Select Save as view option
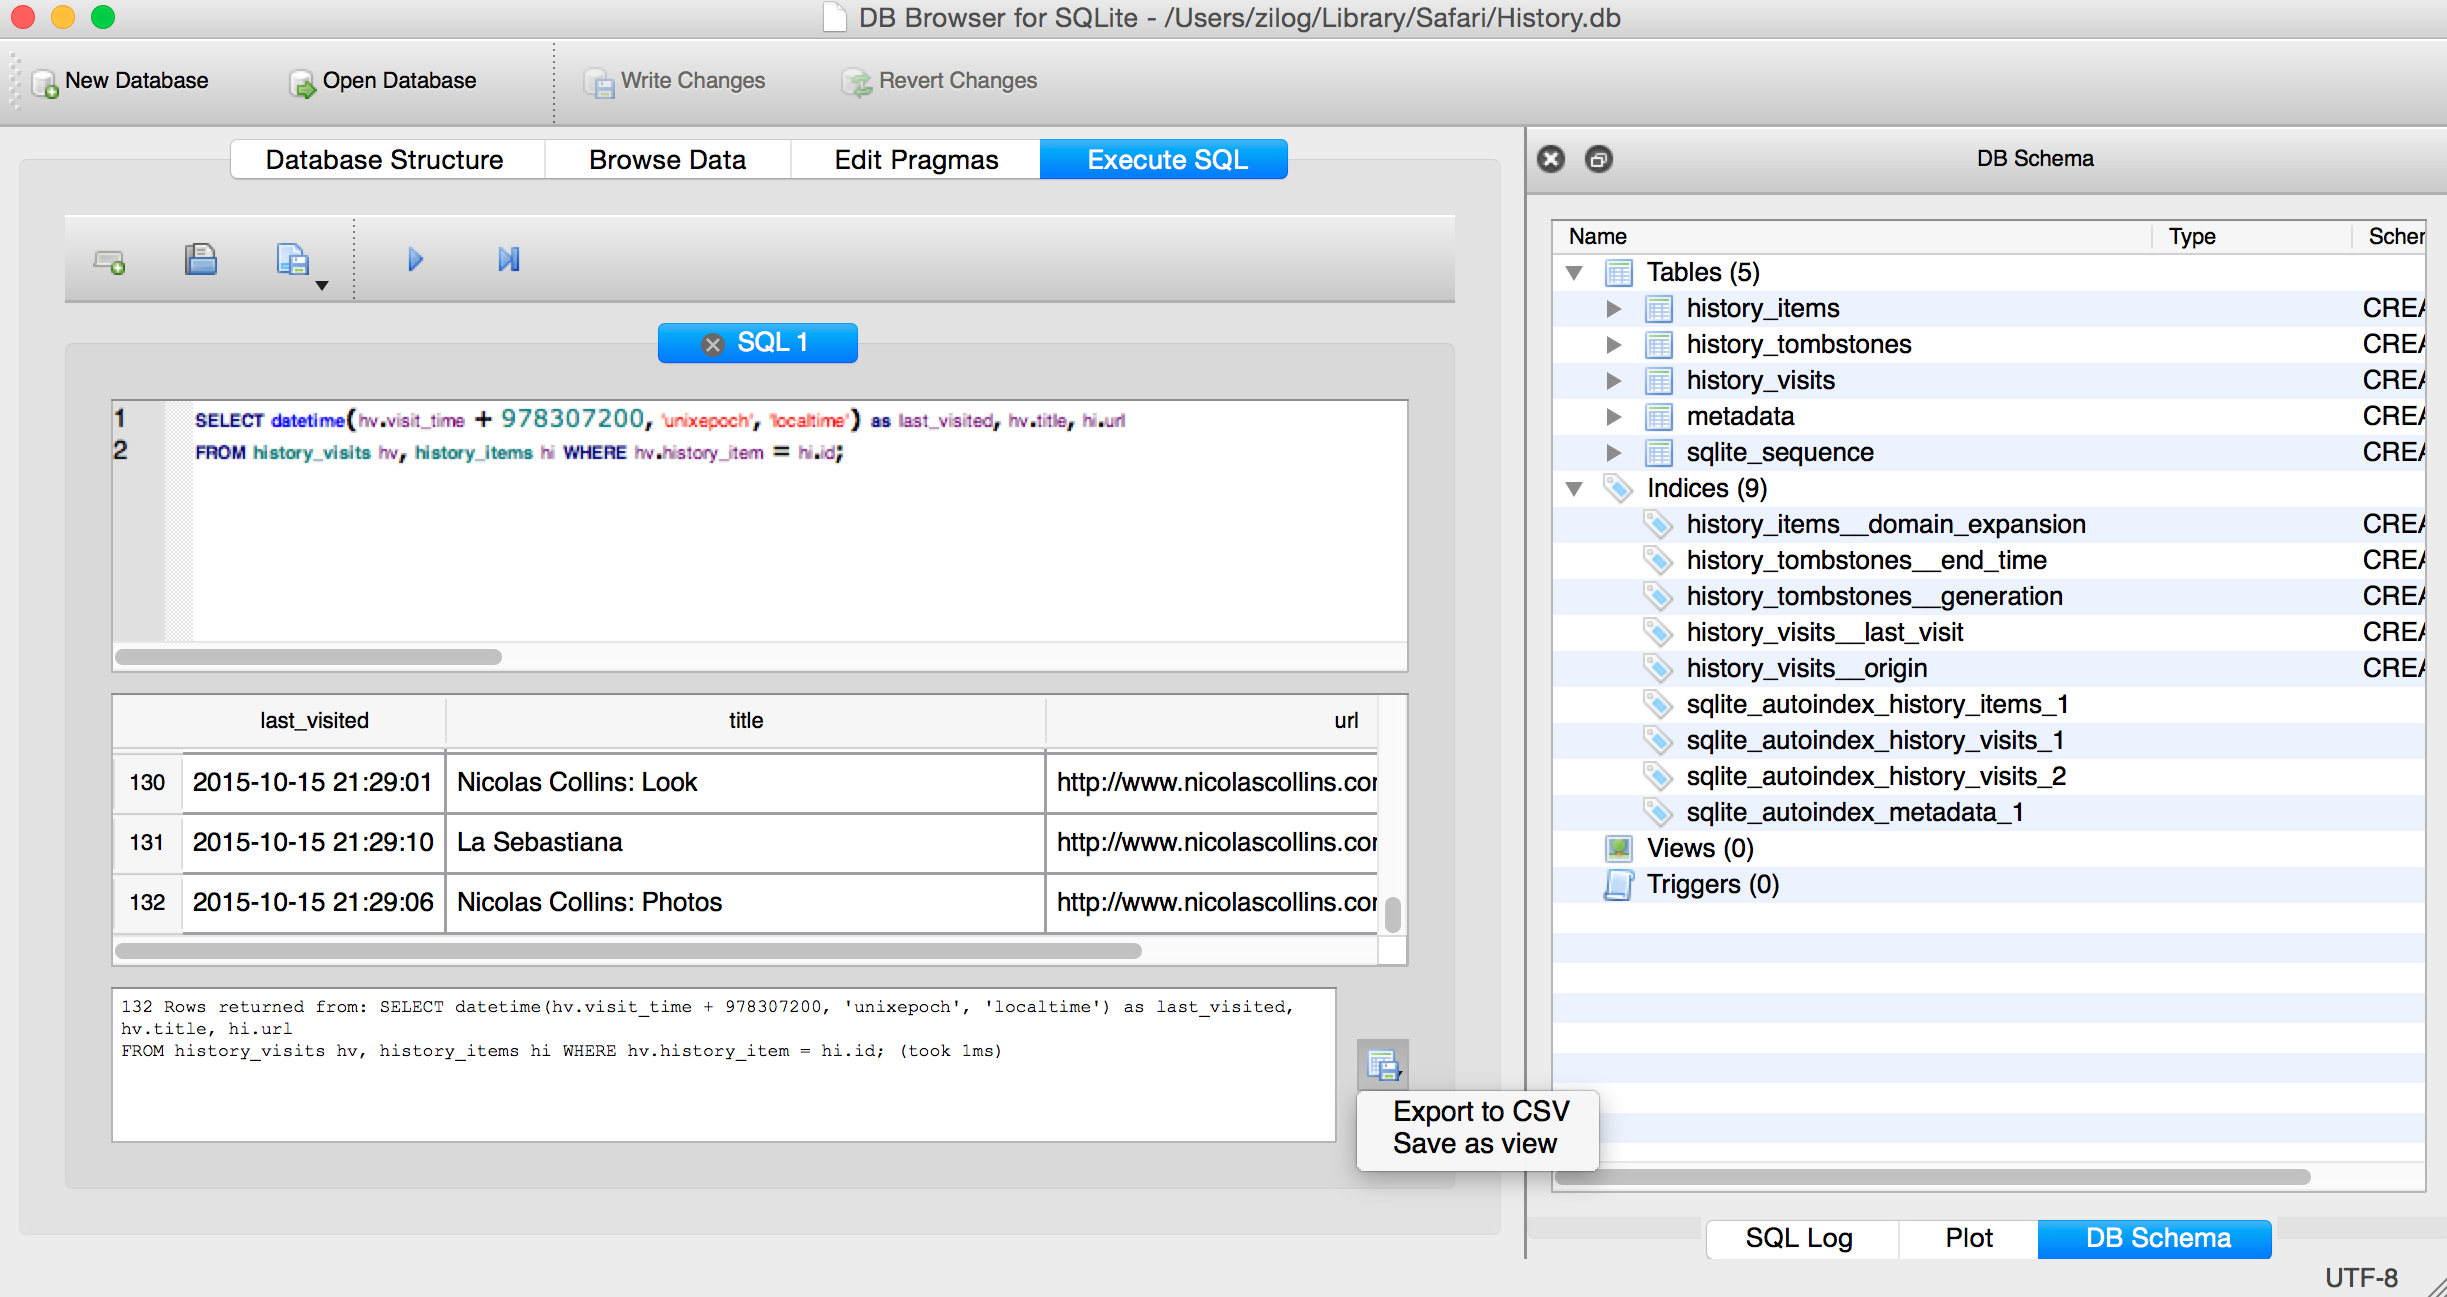Viewport: 2447px width, 1297px height. (x=1474, y=1144)
